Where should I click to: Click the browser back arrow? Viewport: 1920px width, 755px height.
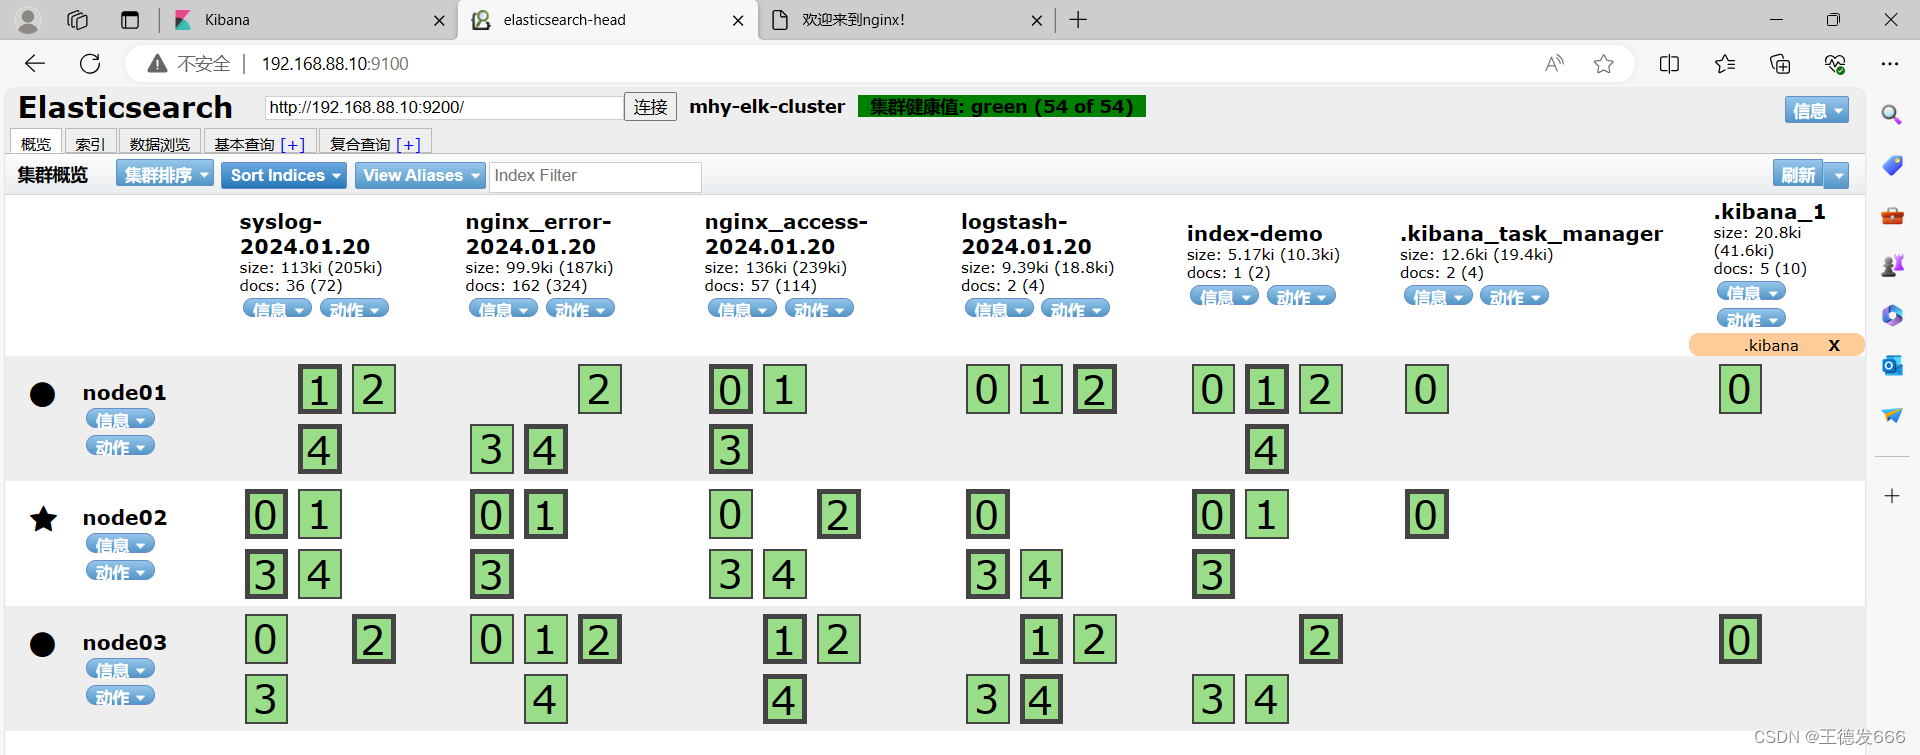tap(35, 64)
